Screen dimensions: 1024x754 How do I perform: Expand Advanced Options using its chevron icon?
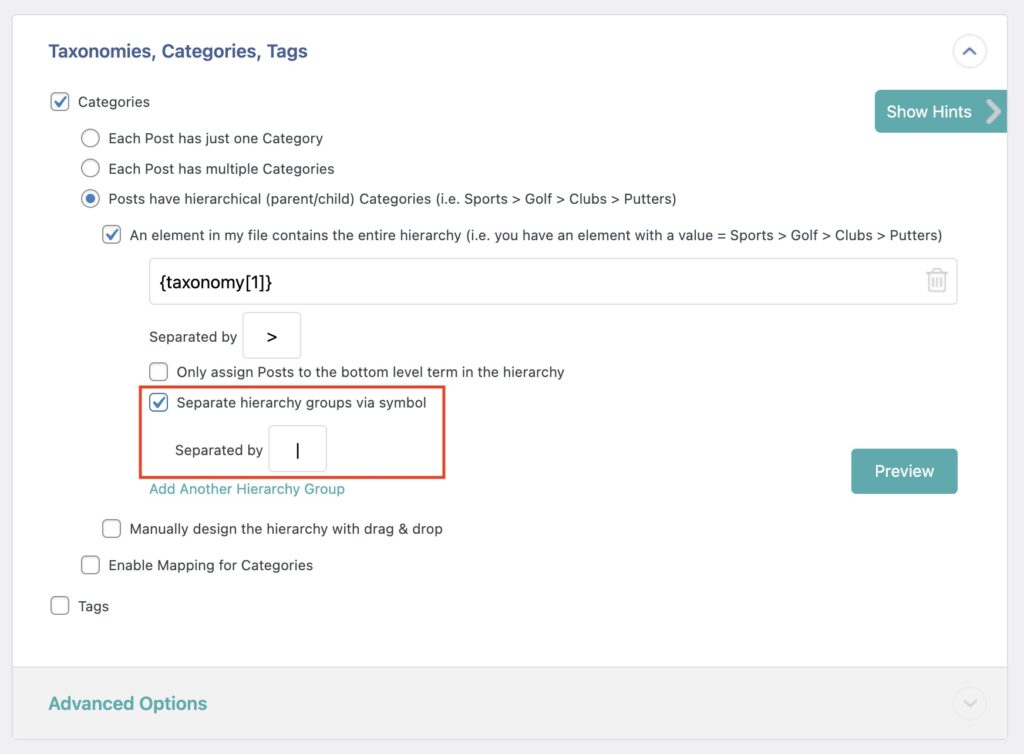point(968,703)
